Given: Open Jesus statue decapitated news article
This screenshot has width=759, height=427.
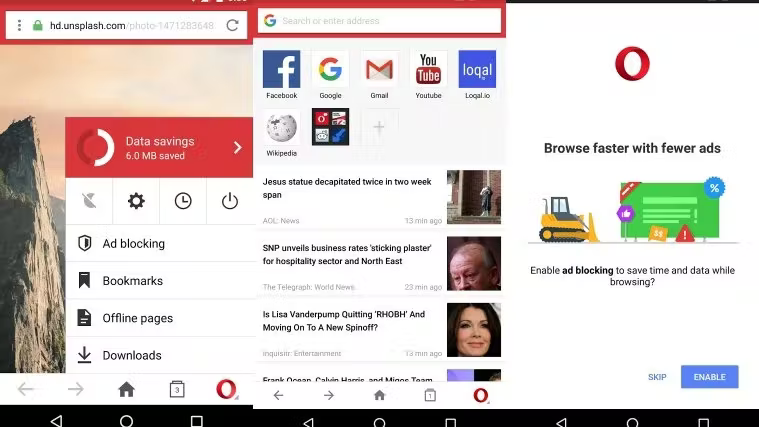Looking at the screenshot, I should click(380, 197).
